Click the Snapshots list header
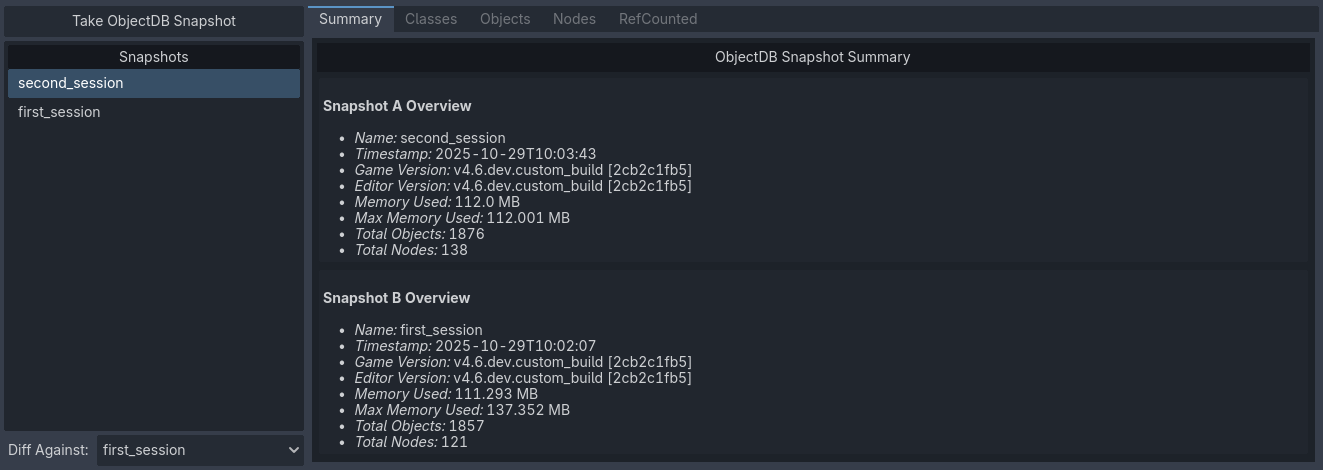Viewport: 1323px width, 470px height. [153, 57]
